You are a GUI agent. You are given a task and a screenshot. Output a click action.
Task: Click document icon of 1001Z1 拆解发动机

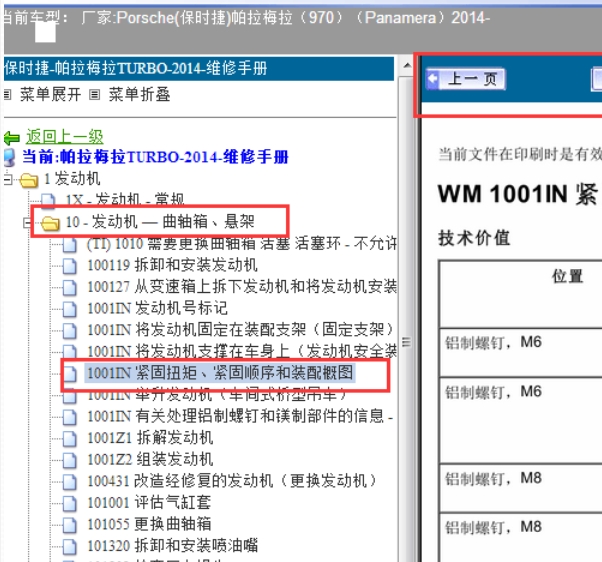click(x=69, y=438)
